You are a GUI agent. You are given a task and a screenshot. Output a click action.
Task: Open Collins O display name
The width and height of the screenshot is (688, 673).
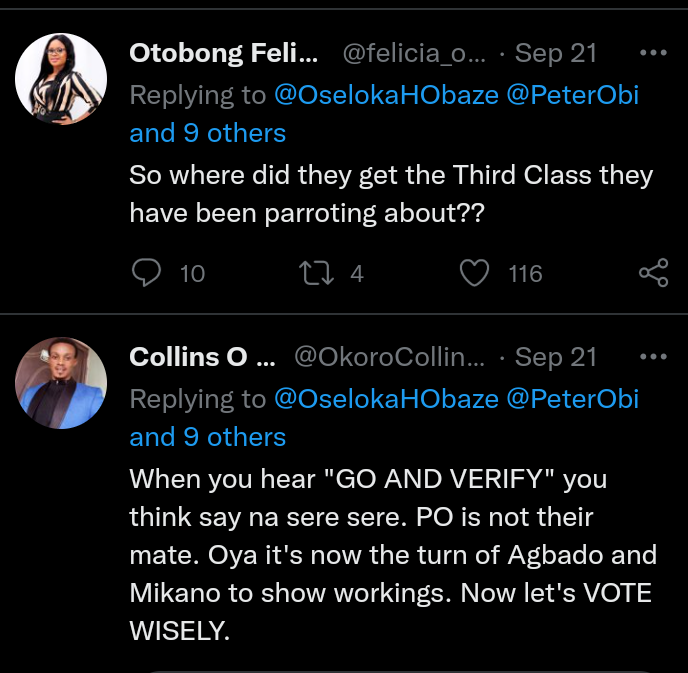tap(202, 357)
